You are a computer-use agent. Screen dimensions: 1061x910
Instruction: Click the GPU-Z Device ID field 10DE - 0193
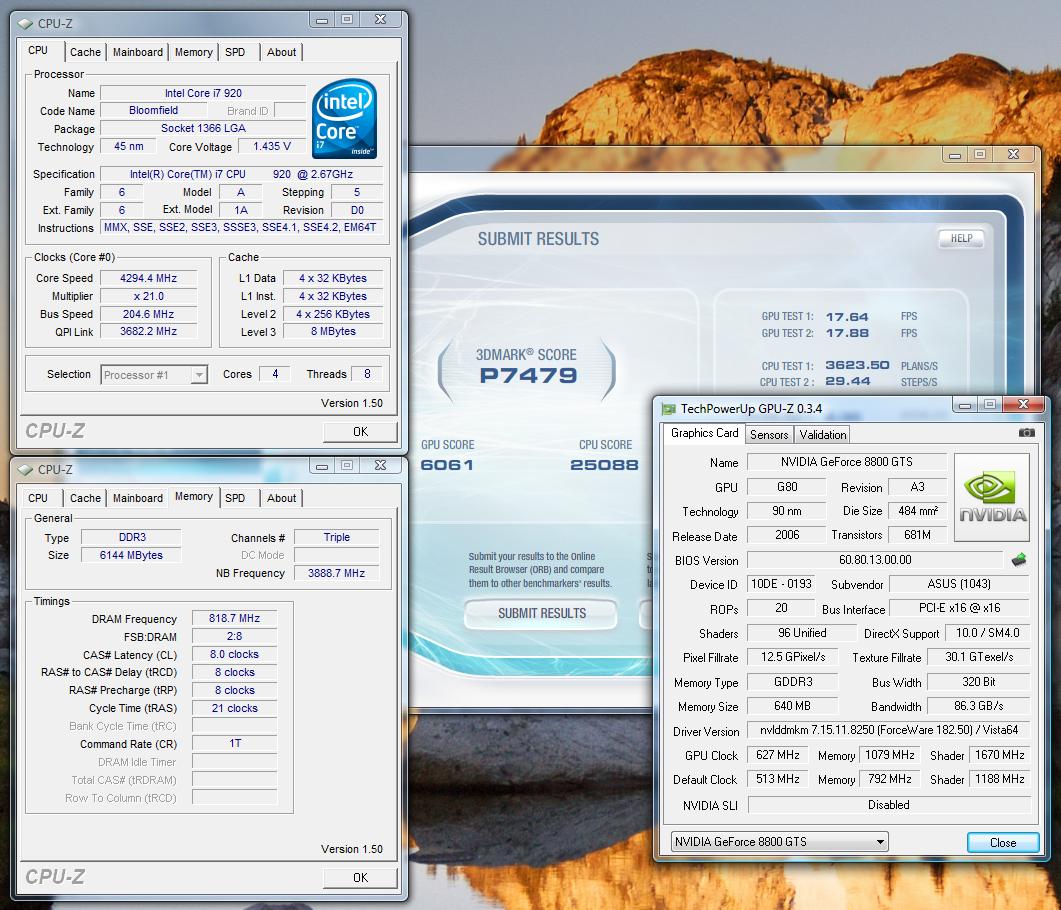point(781,584)
